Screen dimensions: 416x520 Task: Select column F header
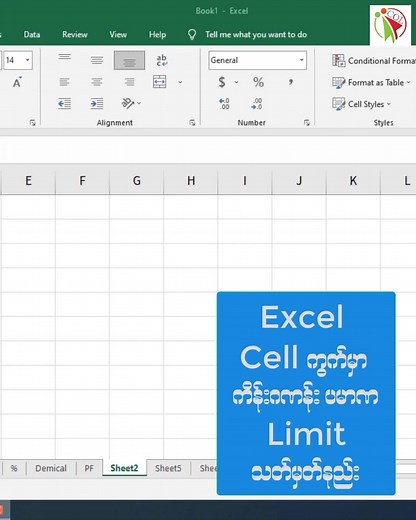tap(82, 181)
